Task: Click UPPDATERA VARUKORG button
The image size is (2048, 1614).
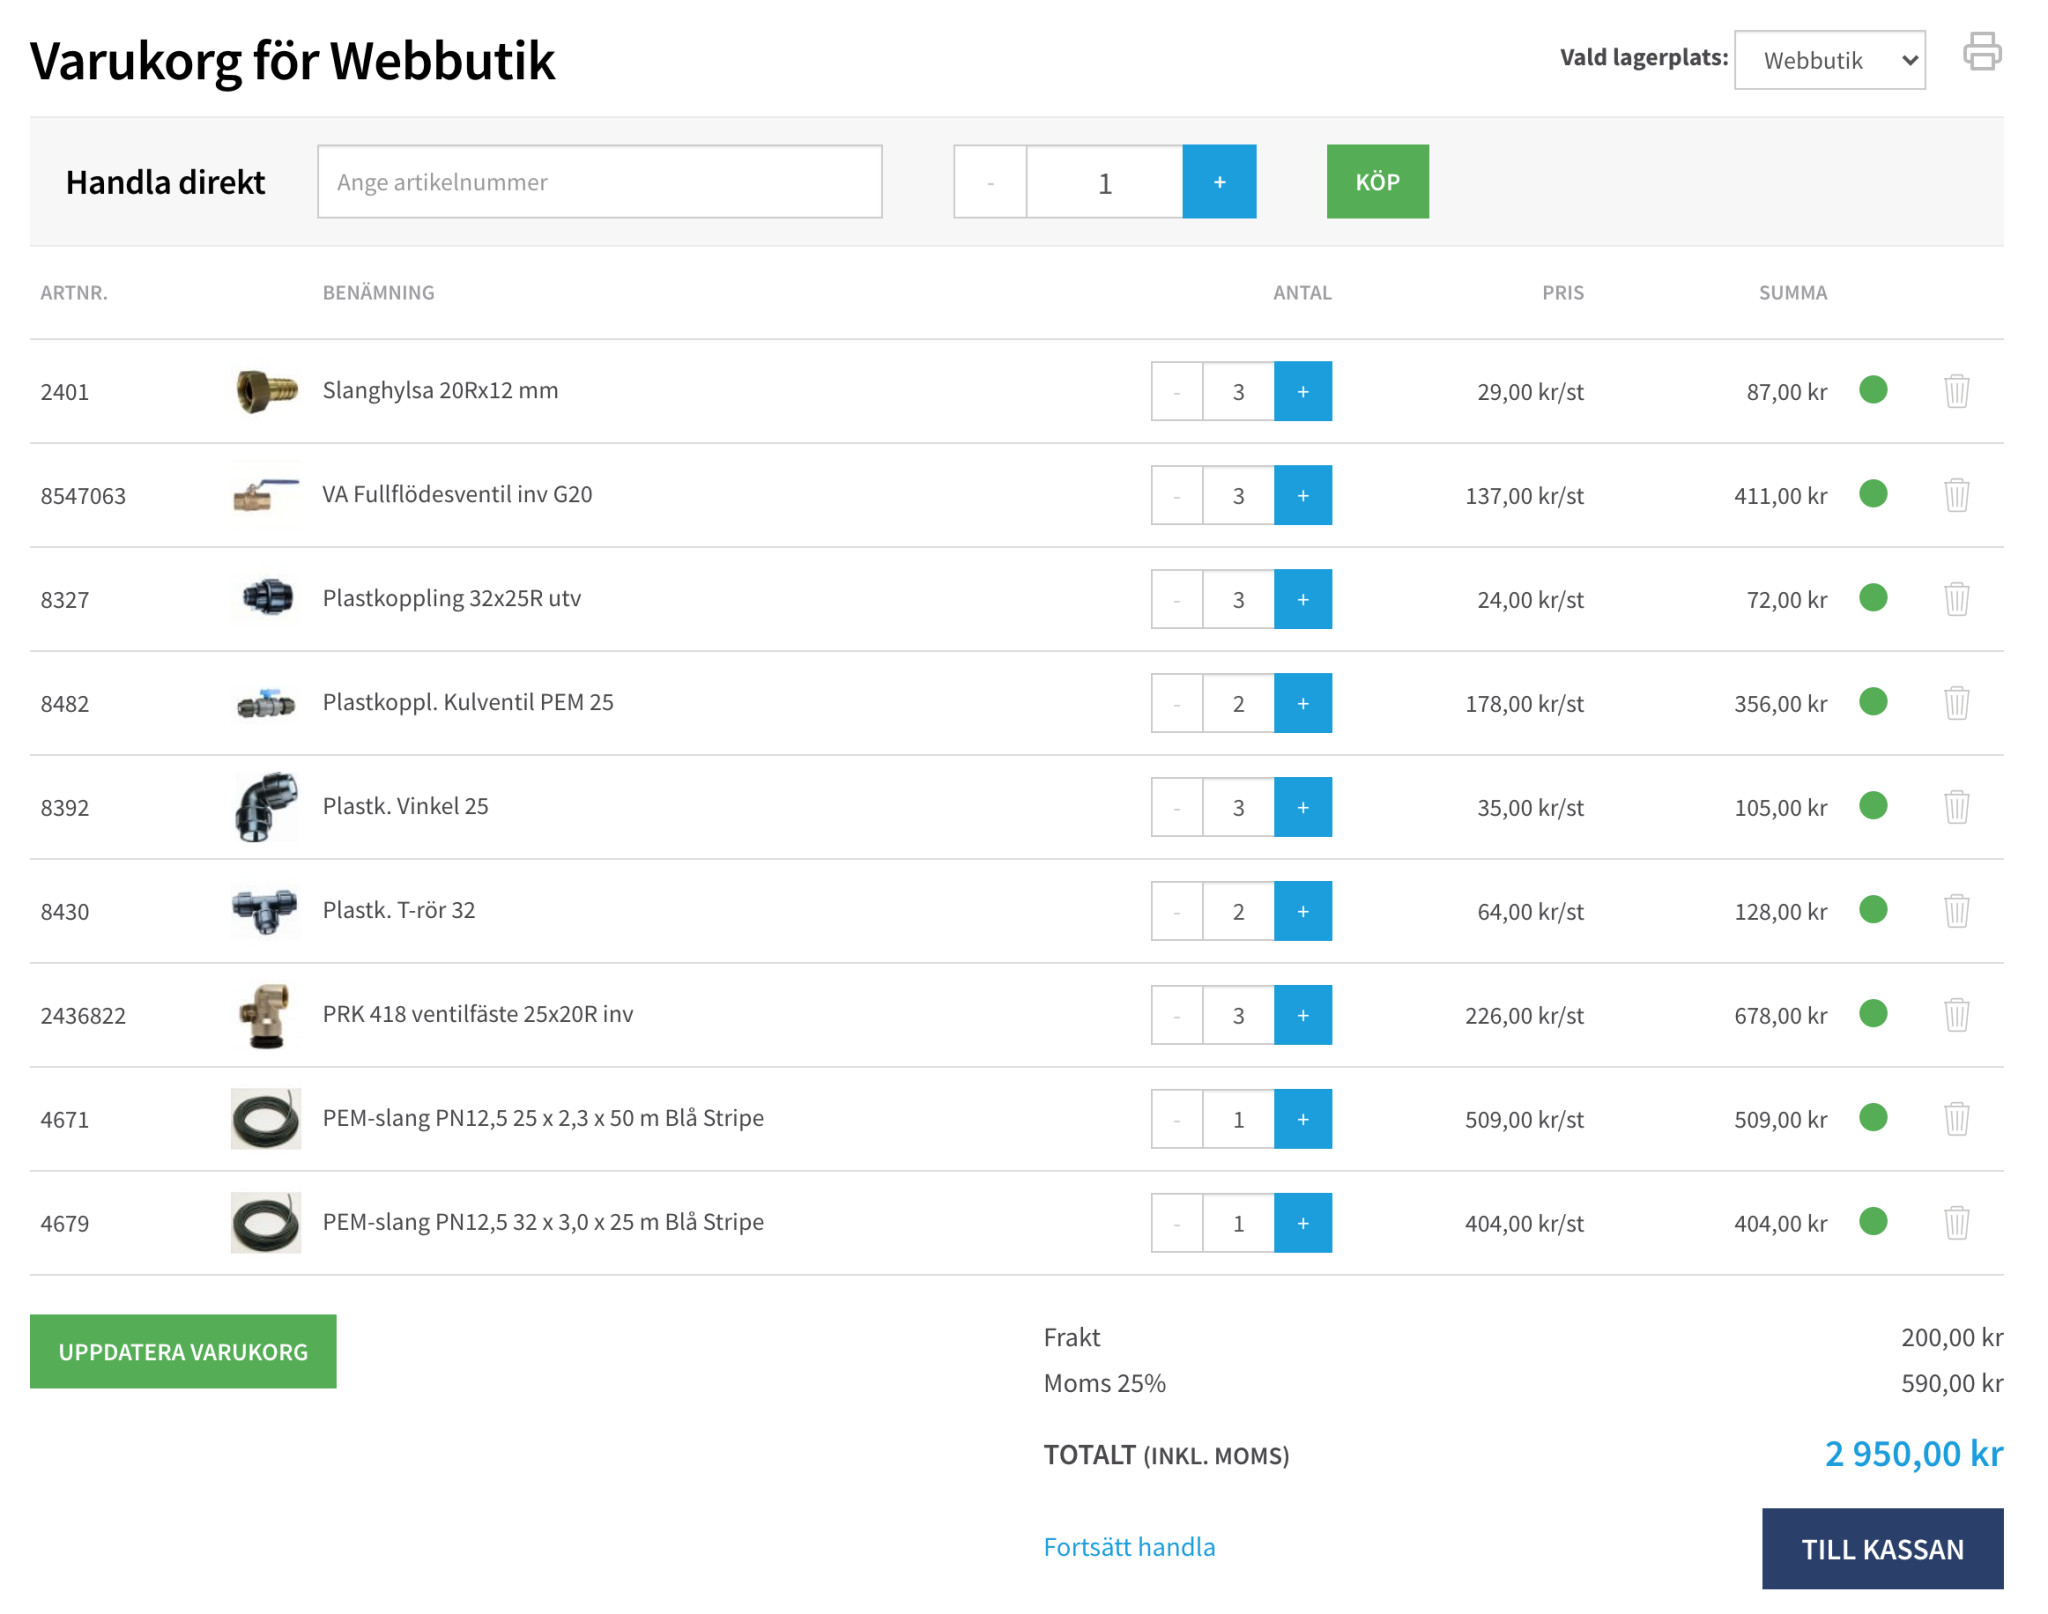Action: [183, 1352]
